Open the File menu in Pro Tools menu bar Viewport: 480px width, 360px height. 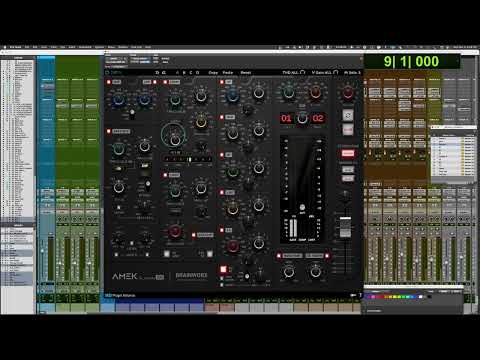point(27,47)
